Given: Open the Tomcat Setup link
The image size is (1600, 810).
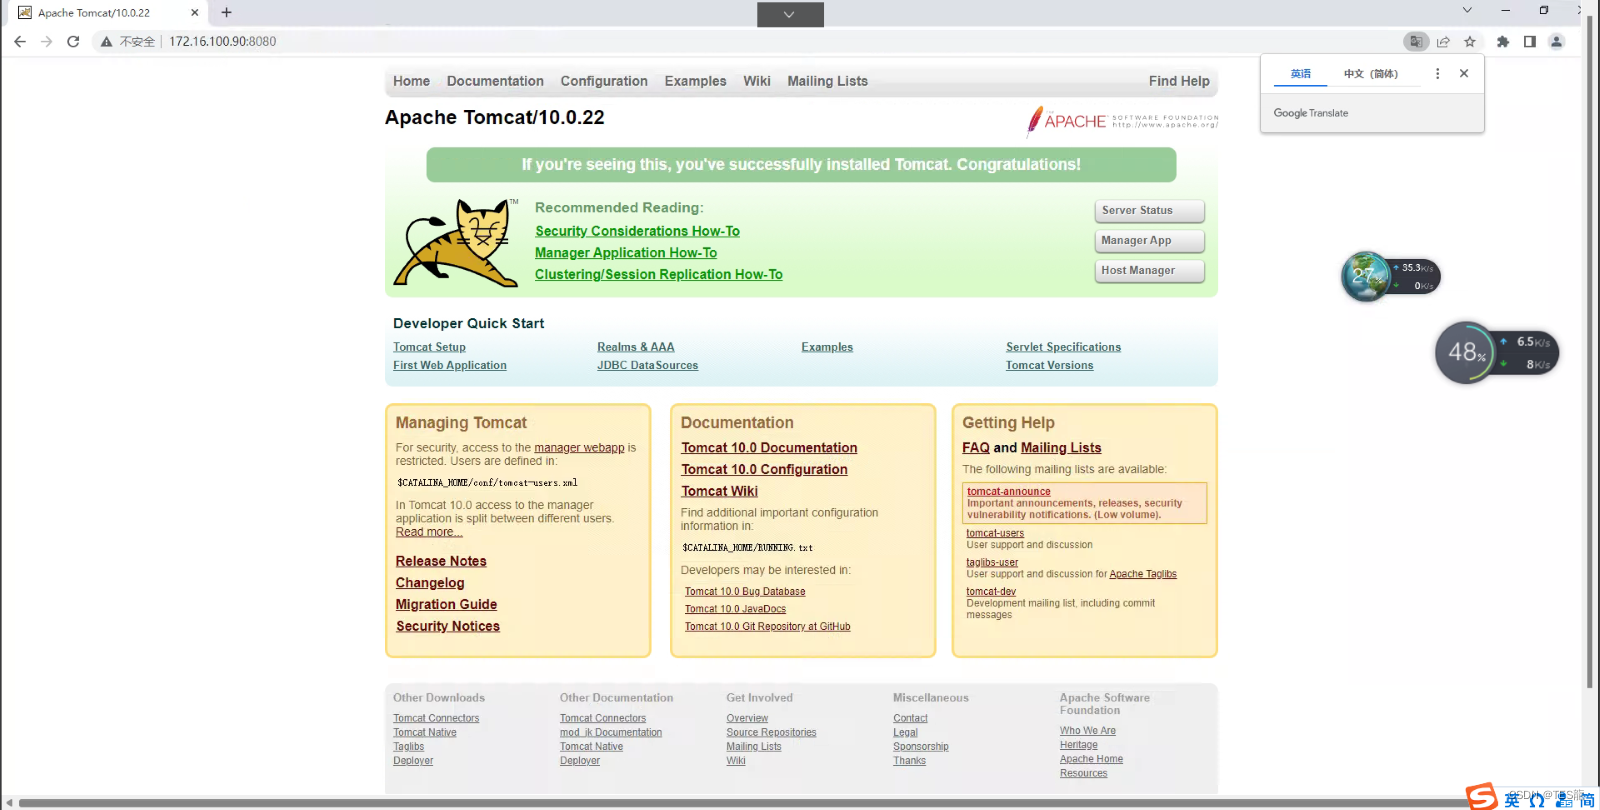Looking at the screenshot, I should 429,347.
